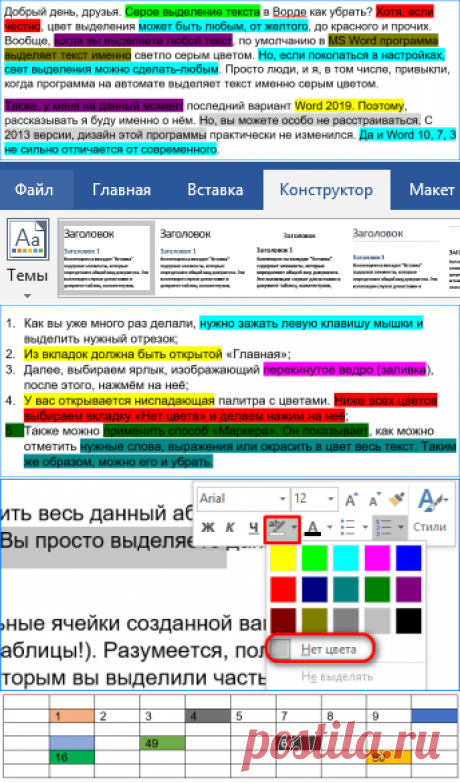Screen dimensions: 460x782
Task: Choose the Нет цвета option
Action: pyautogui.click(x=320, y=649)
